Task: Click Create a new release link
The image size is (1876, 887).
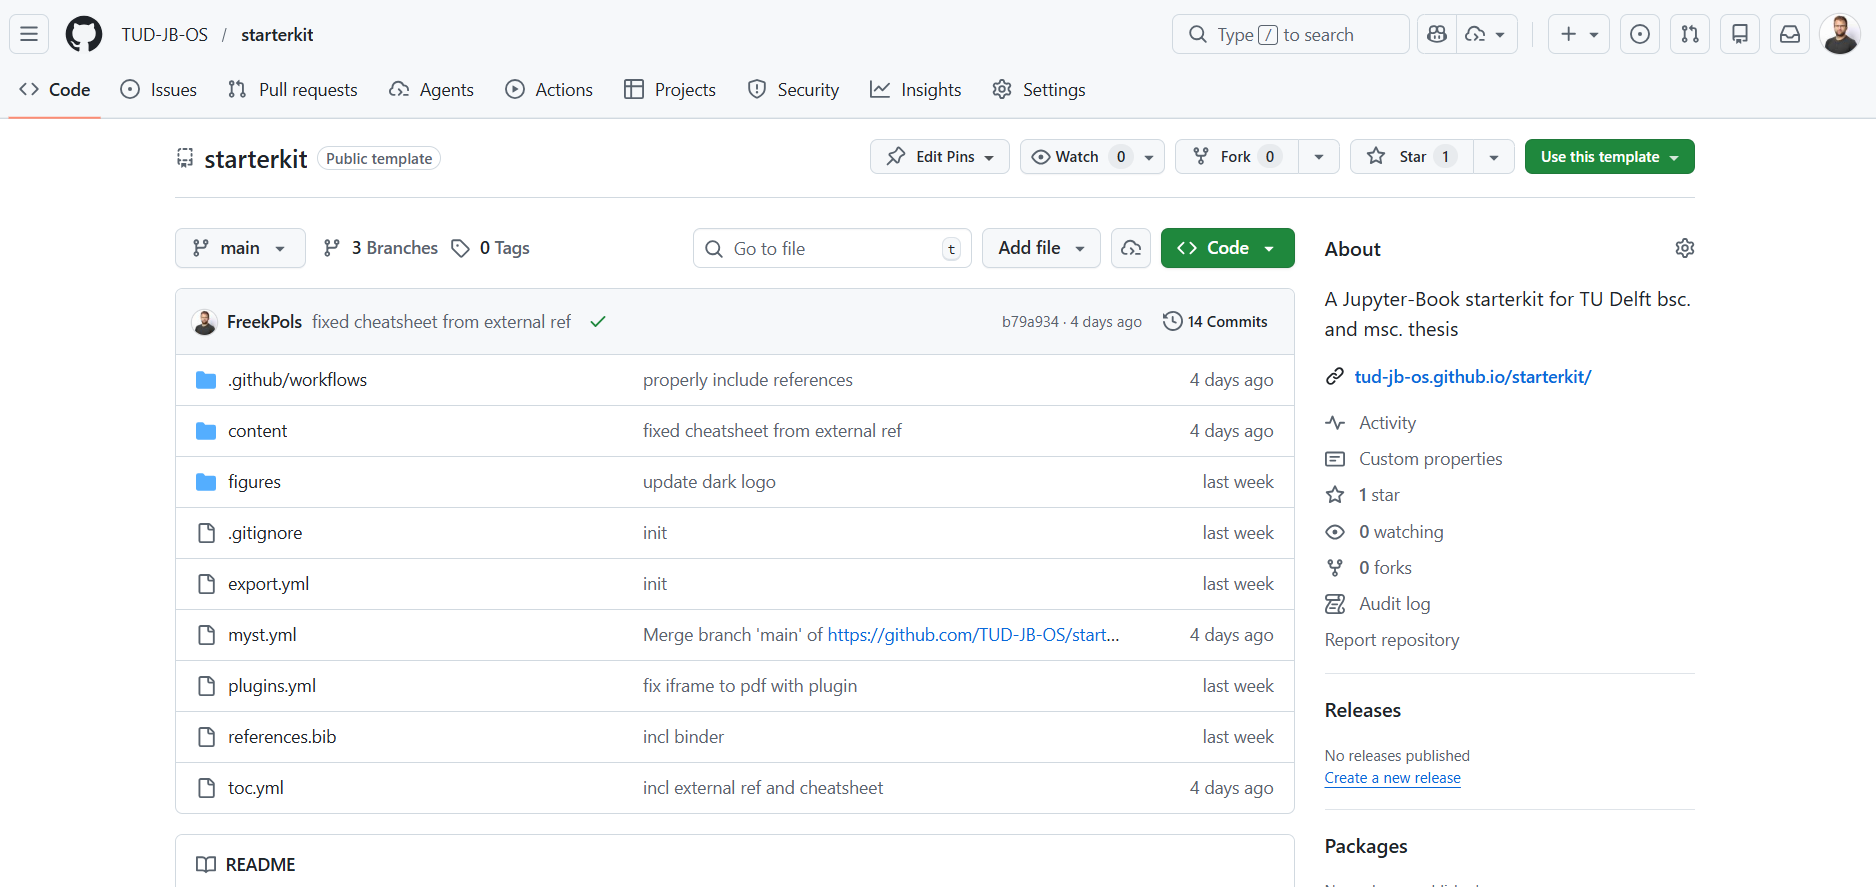Action: coord(1392,778)
